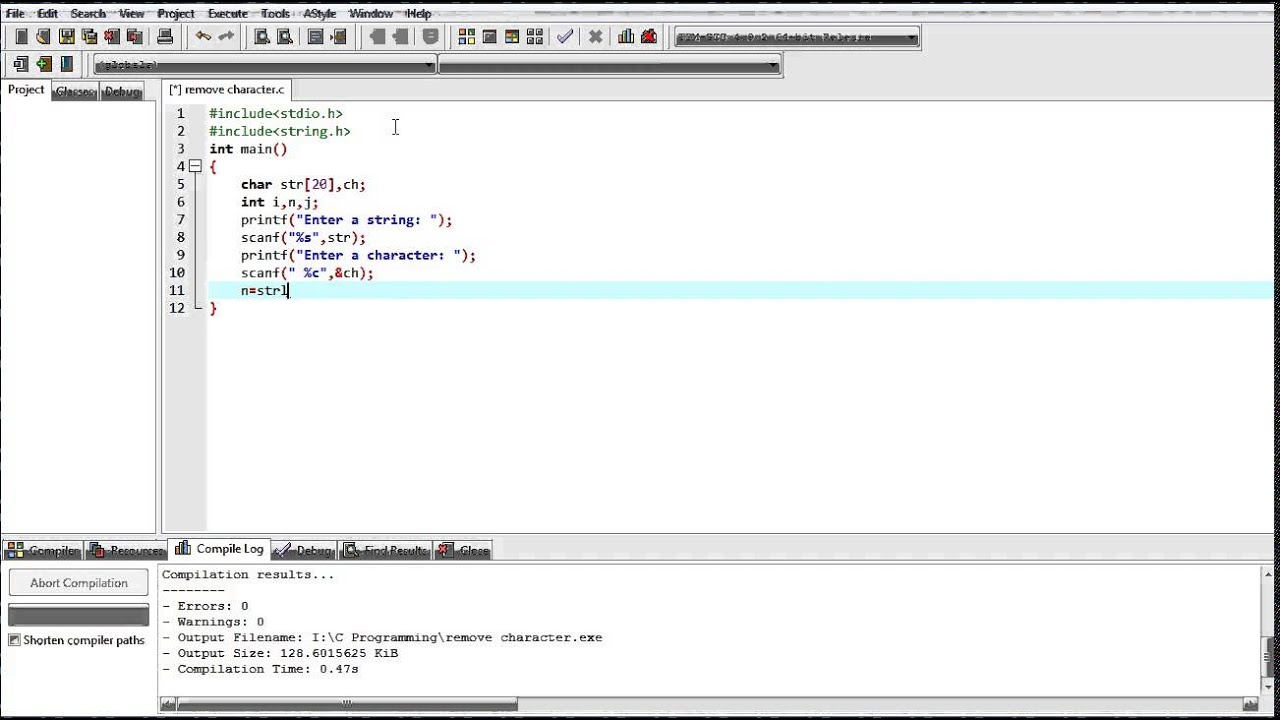
Task: Click the #include<string.h> code line
Action: pos(280,131)
